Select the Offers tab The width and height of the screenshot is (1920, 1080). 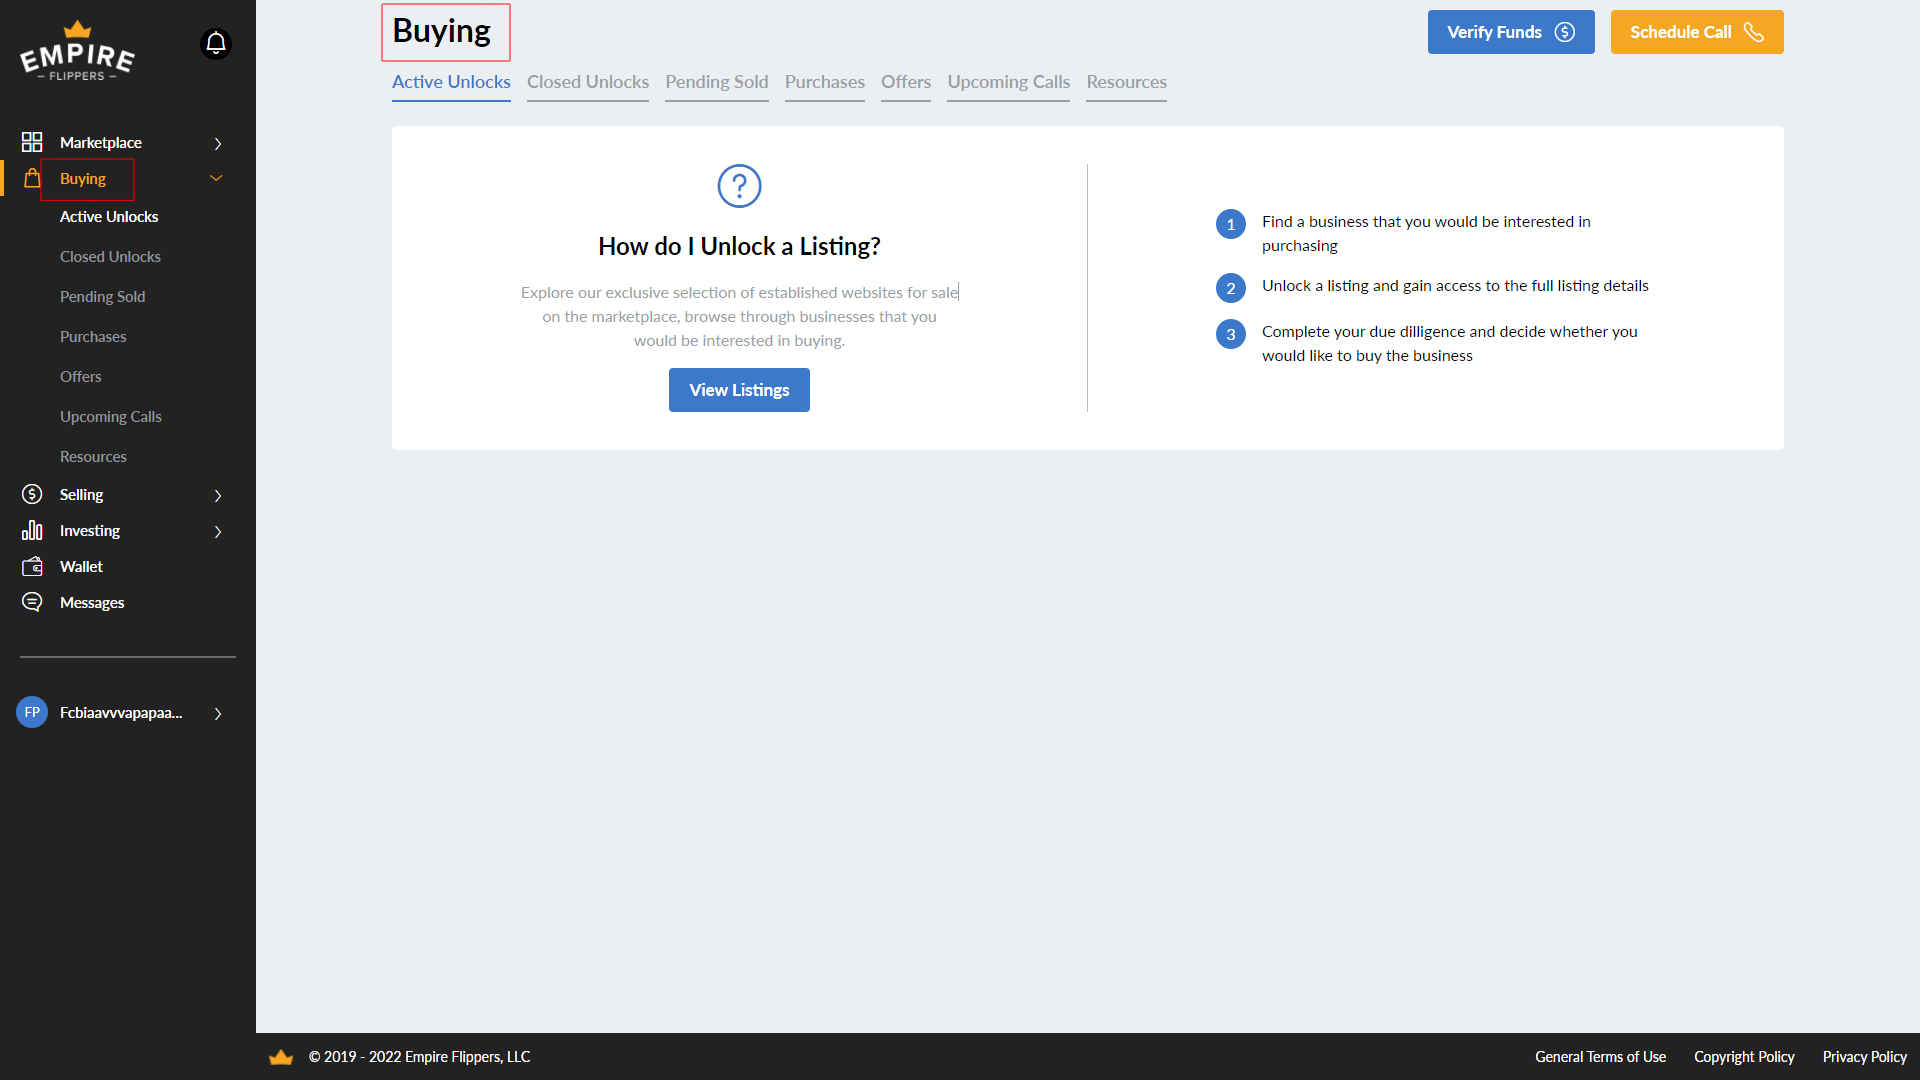(906, 82)
